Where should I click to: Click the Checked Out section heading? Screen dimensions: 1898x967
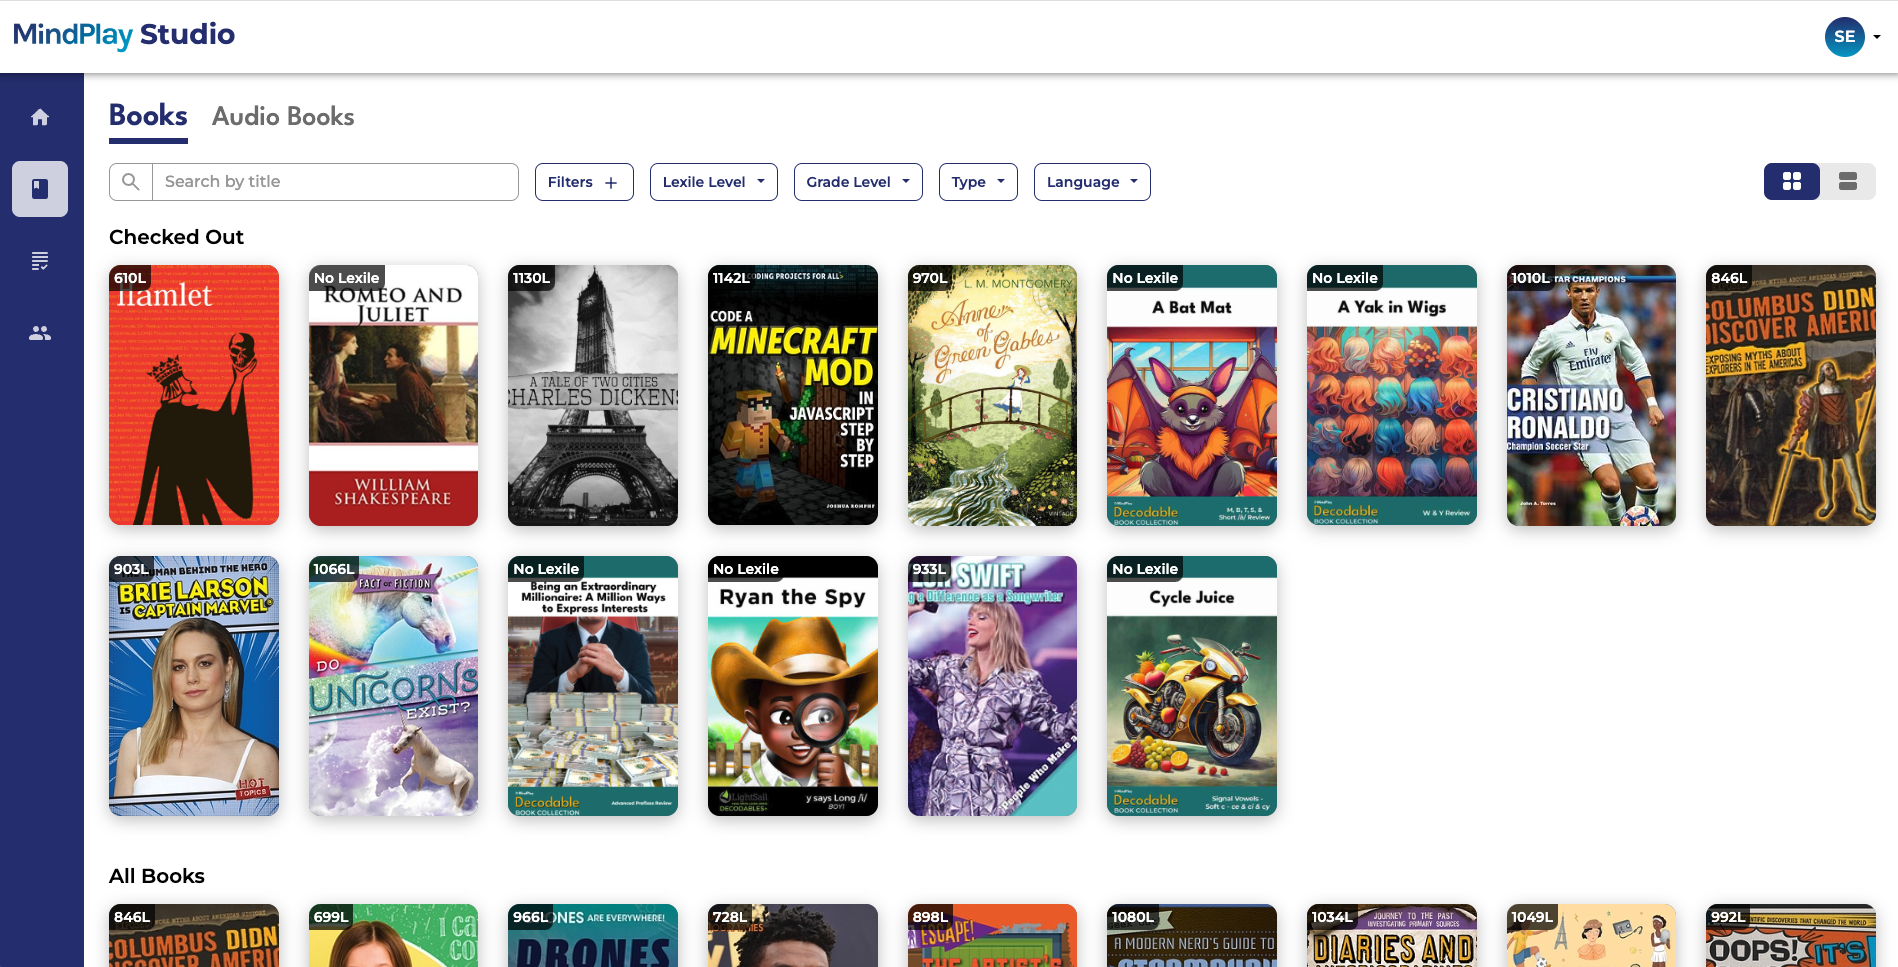click(x=176, y=237)
